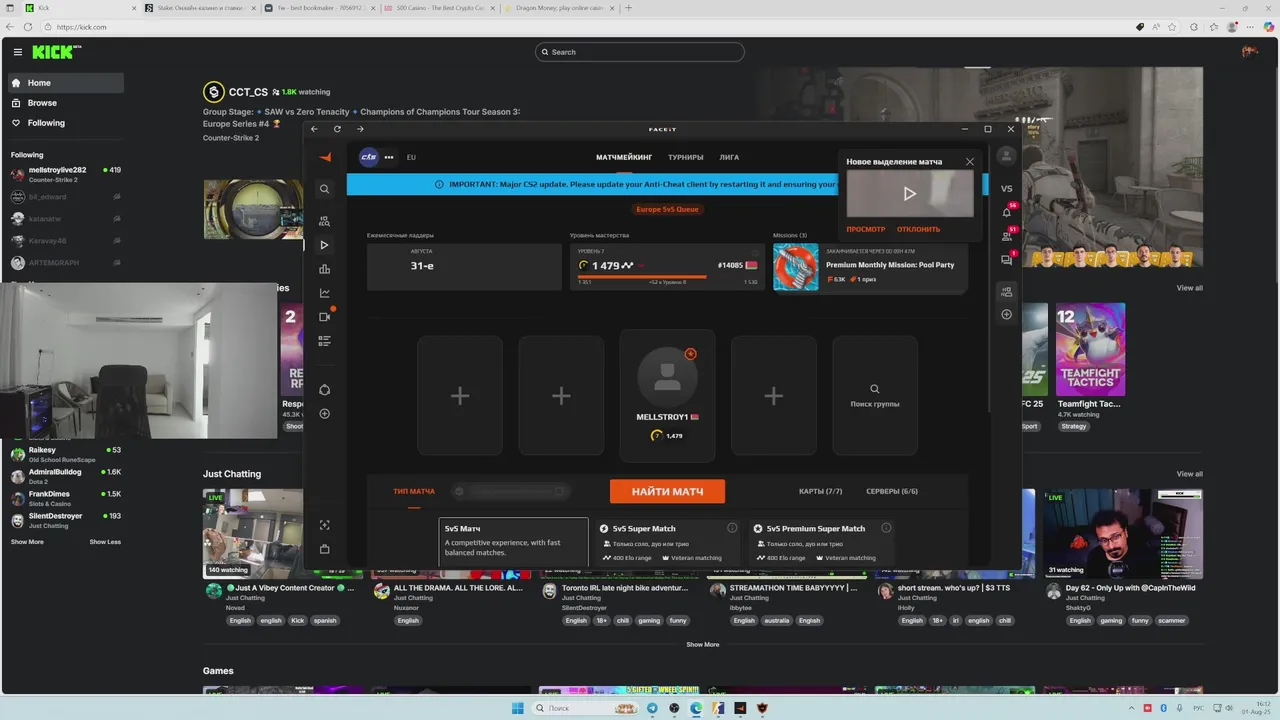
Task: Open the FACEIT party finder sidebar icon
Action: point(324,221)
